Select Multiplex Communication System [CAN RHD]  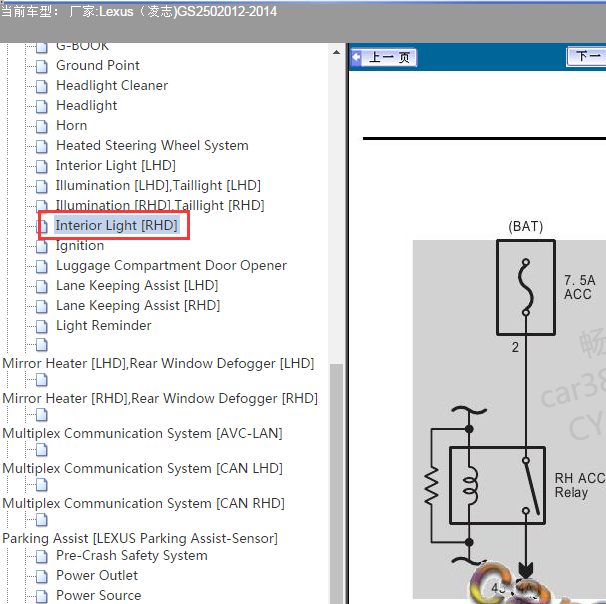click(x=143, y=504)
